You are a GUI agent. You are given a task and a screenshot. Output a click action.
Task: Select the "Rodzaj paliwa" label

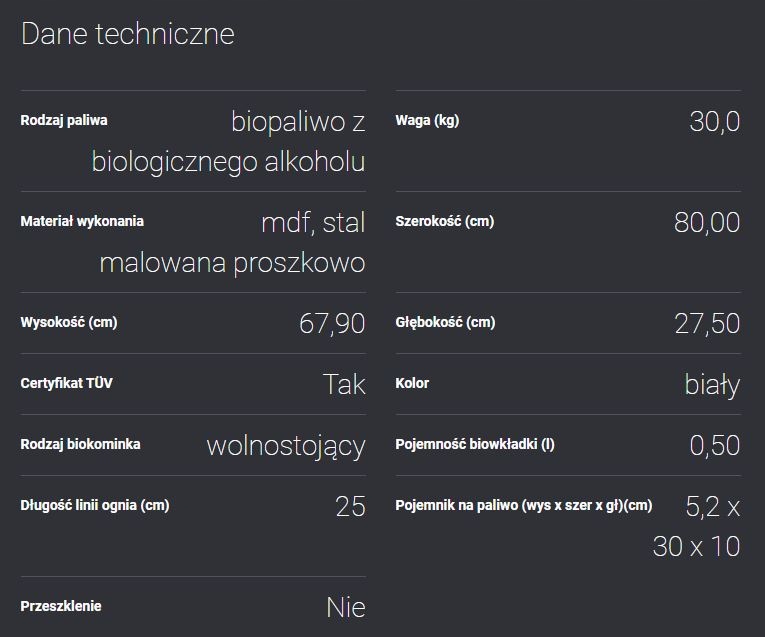coord(64,121)
